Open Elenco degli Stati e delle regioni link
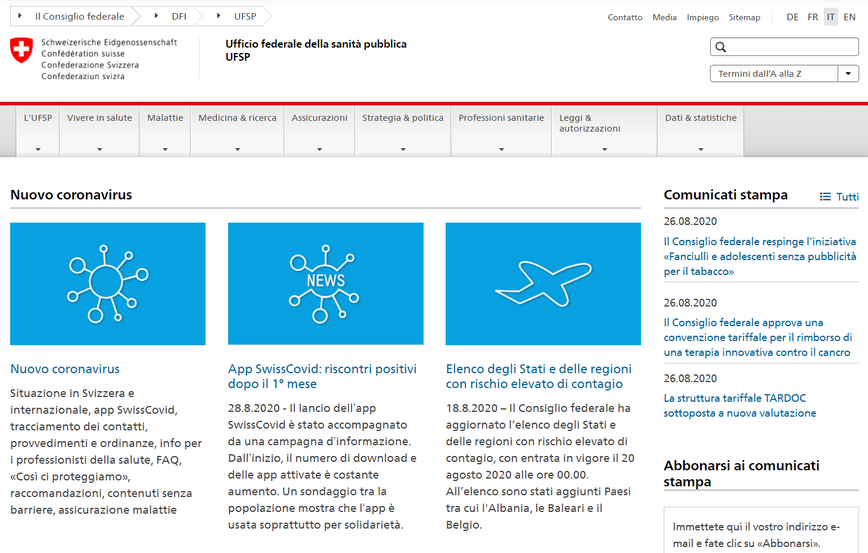 (539, 376)
